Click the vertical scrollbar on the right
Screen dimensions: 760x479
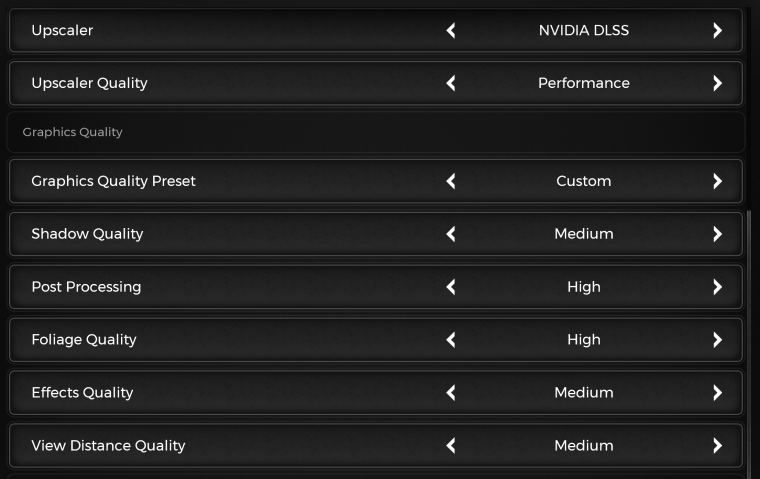749,344
